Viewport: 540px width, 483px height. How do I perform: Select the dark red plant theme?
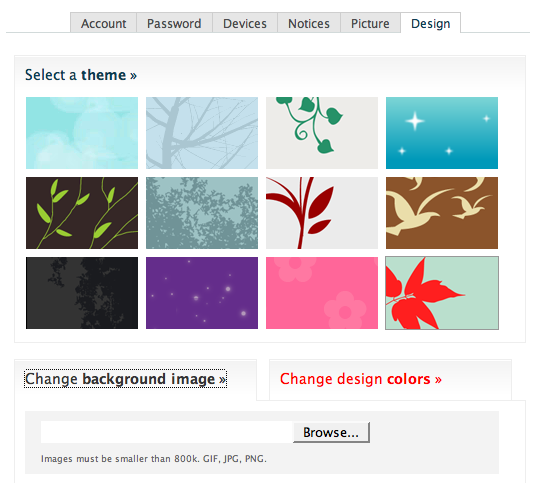(x=322, y=213)
